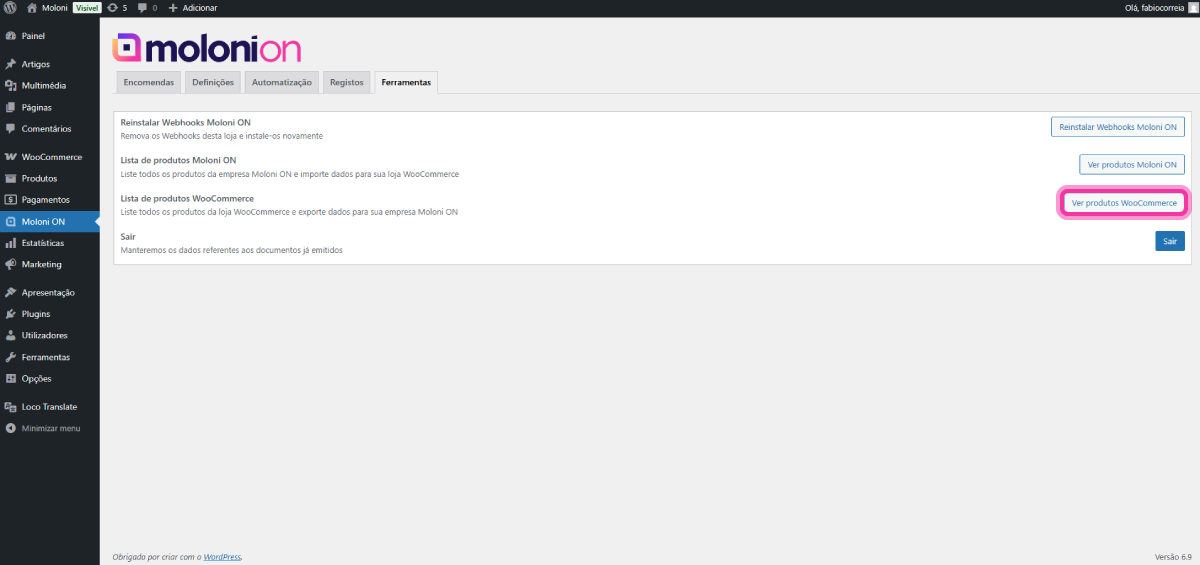Click the 'Versão 6.9' footer text
Screen dimensions: 1200x565
tap(1174, 557)
